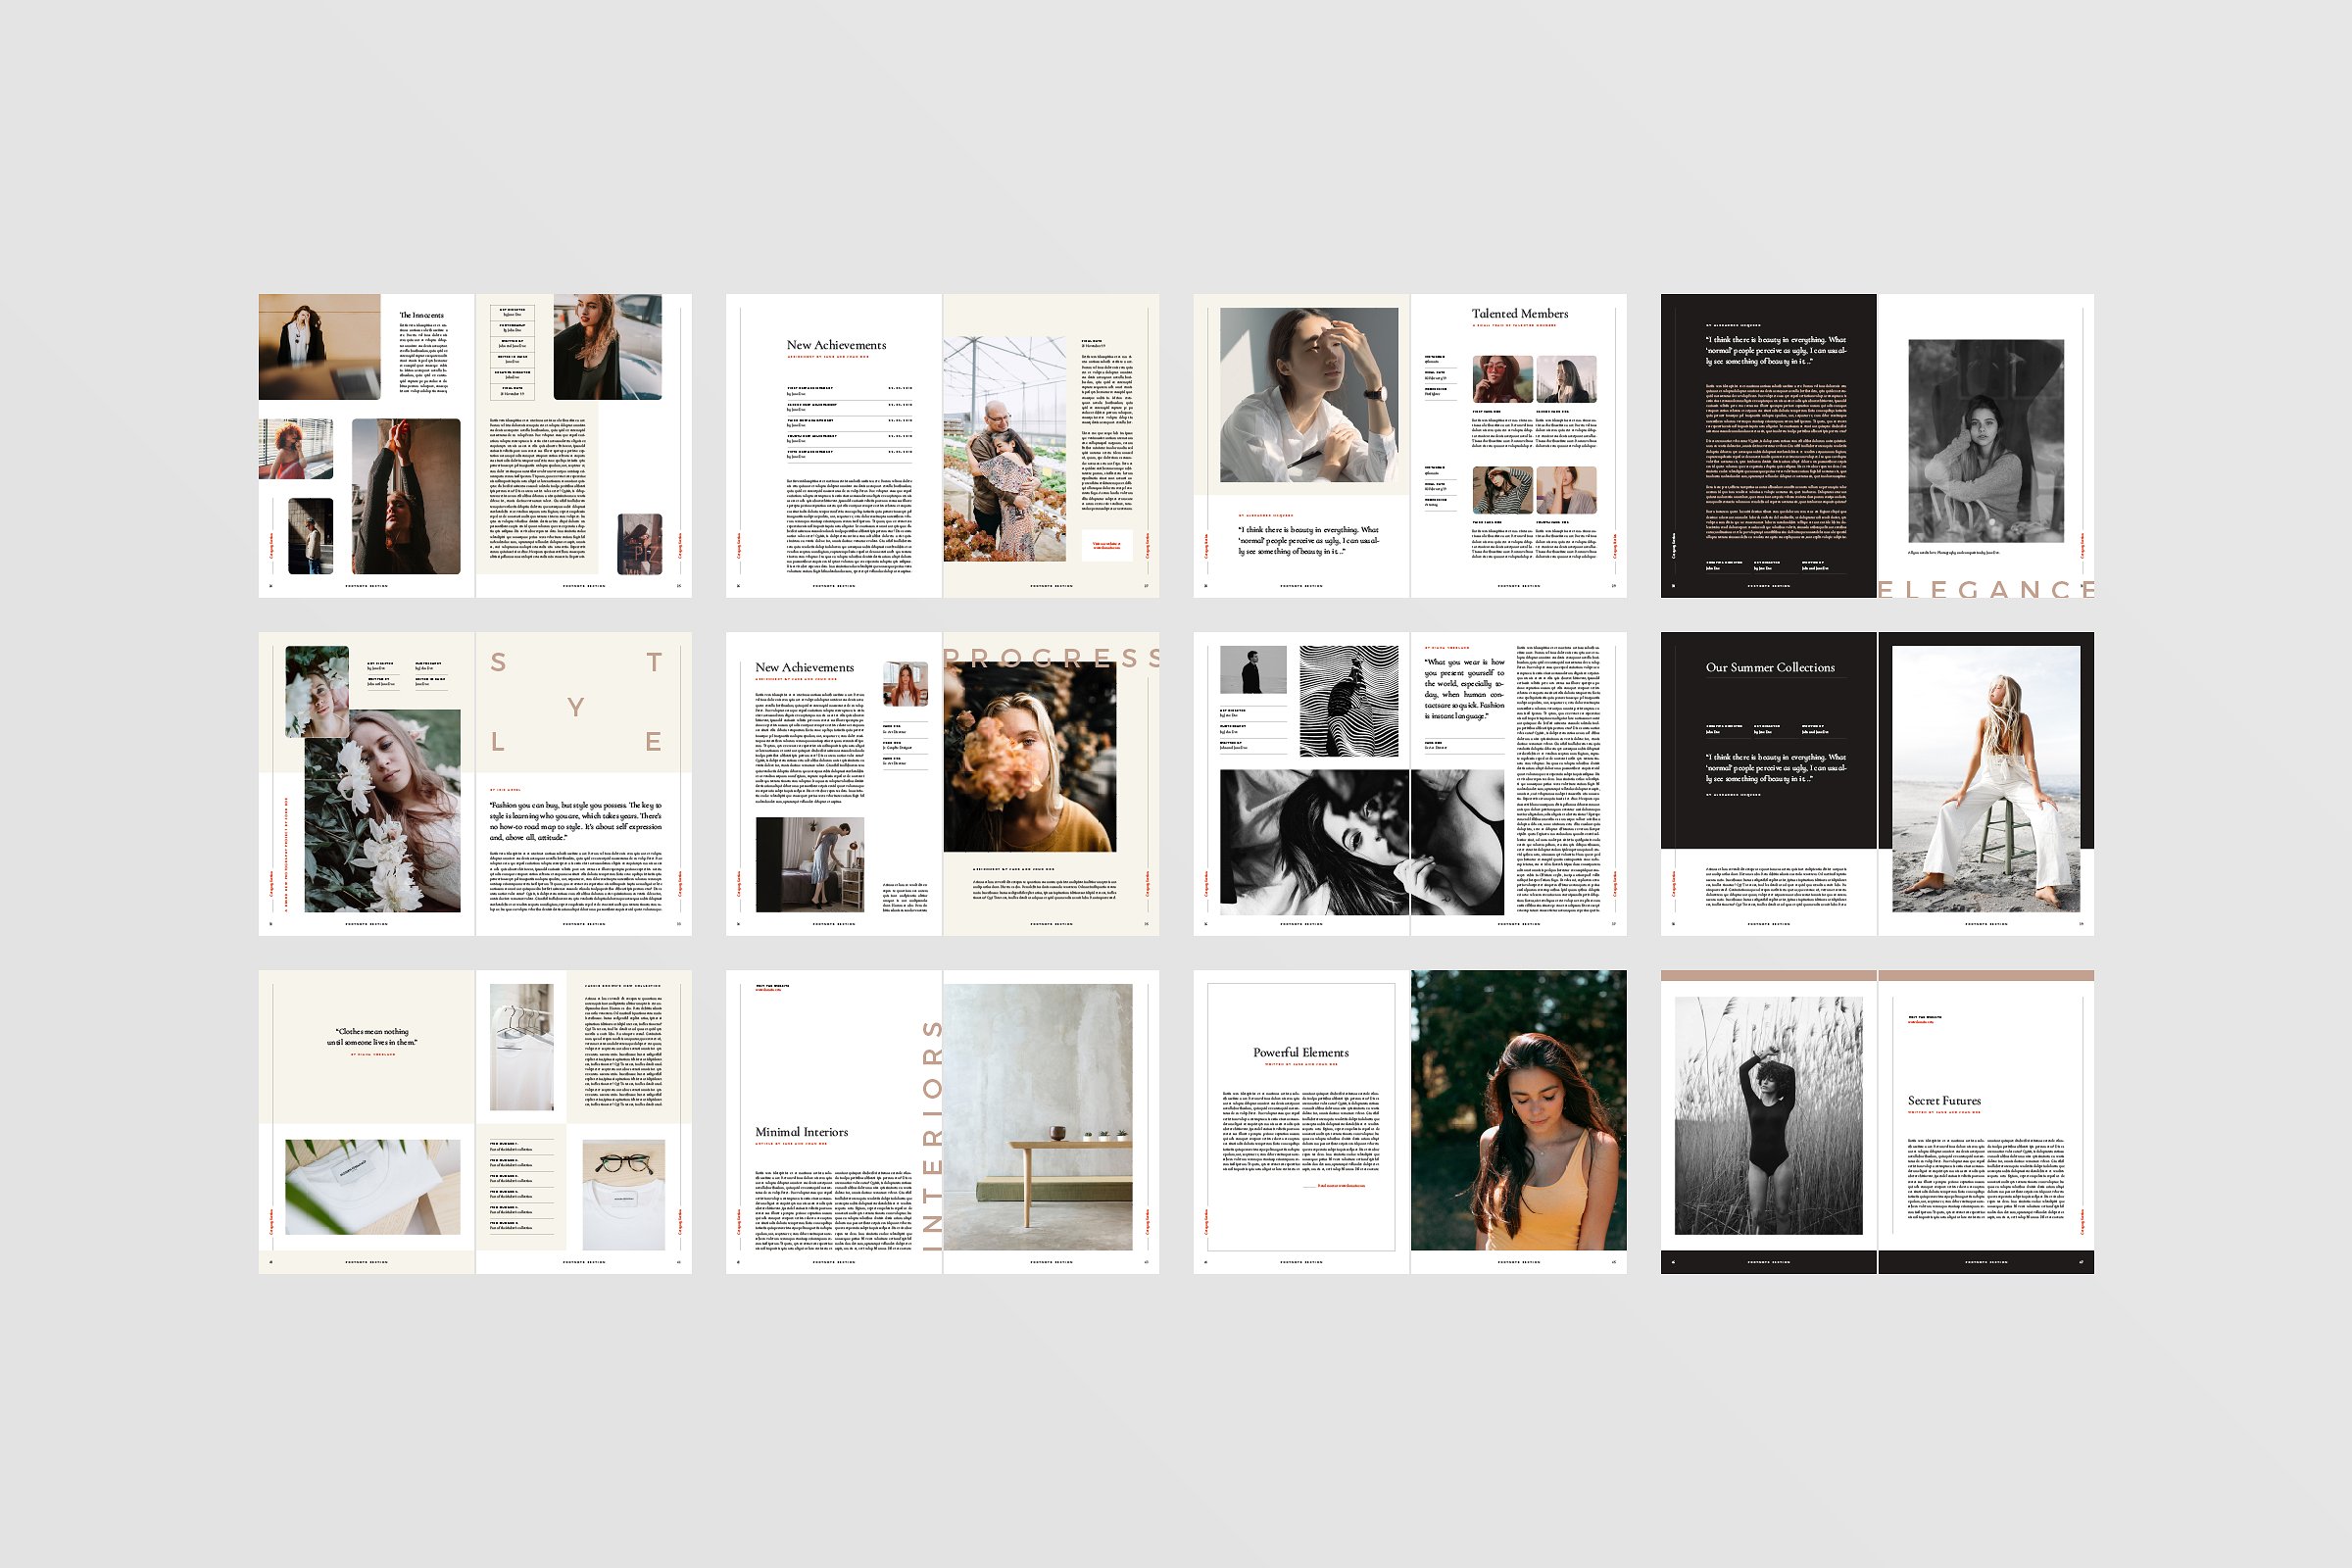The width and height of the screenshot is (2352, 1568).
Task: Select the PROGRESS spread
Action: coord(942,783)
